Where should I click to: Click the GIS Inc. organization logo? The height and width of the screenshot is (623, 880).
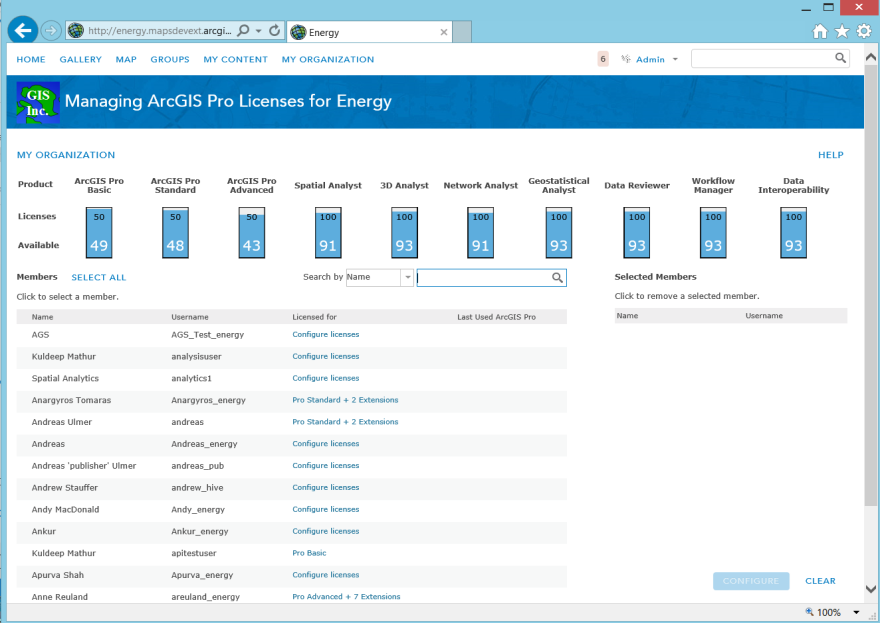click(x=38, y=103)
